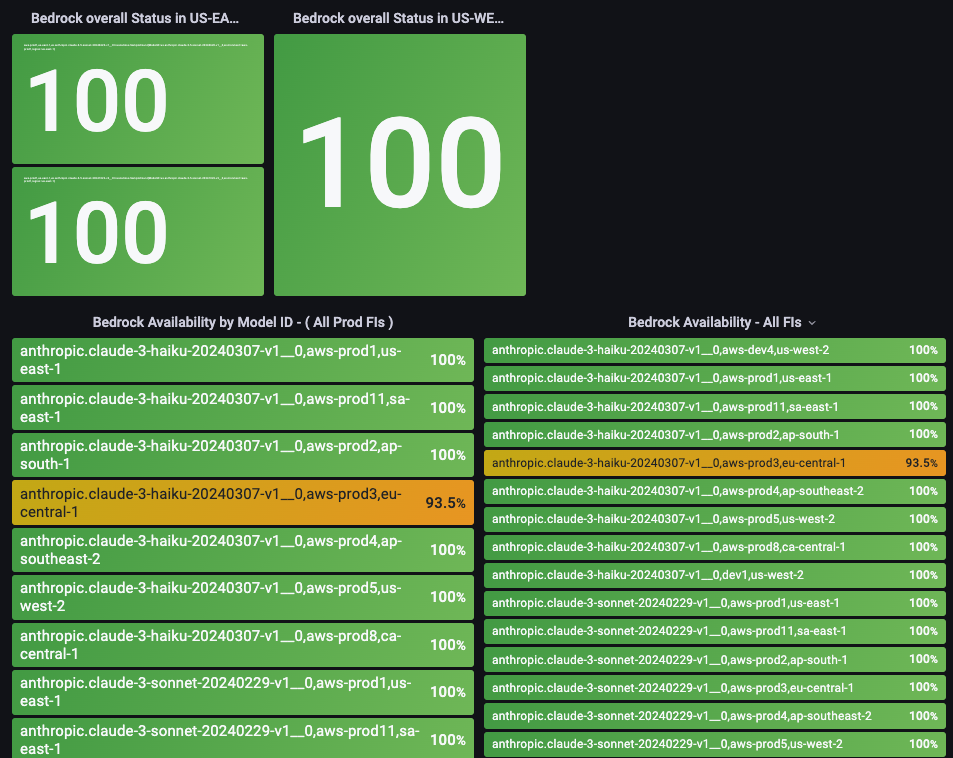This screenshot has height=758, width=953.
Task: Select haiku aws-prod4,ap-southeast-2 row in By Model ID panel
Action: [x=243, y=550]
